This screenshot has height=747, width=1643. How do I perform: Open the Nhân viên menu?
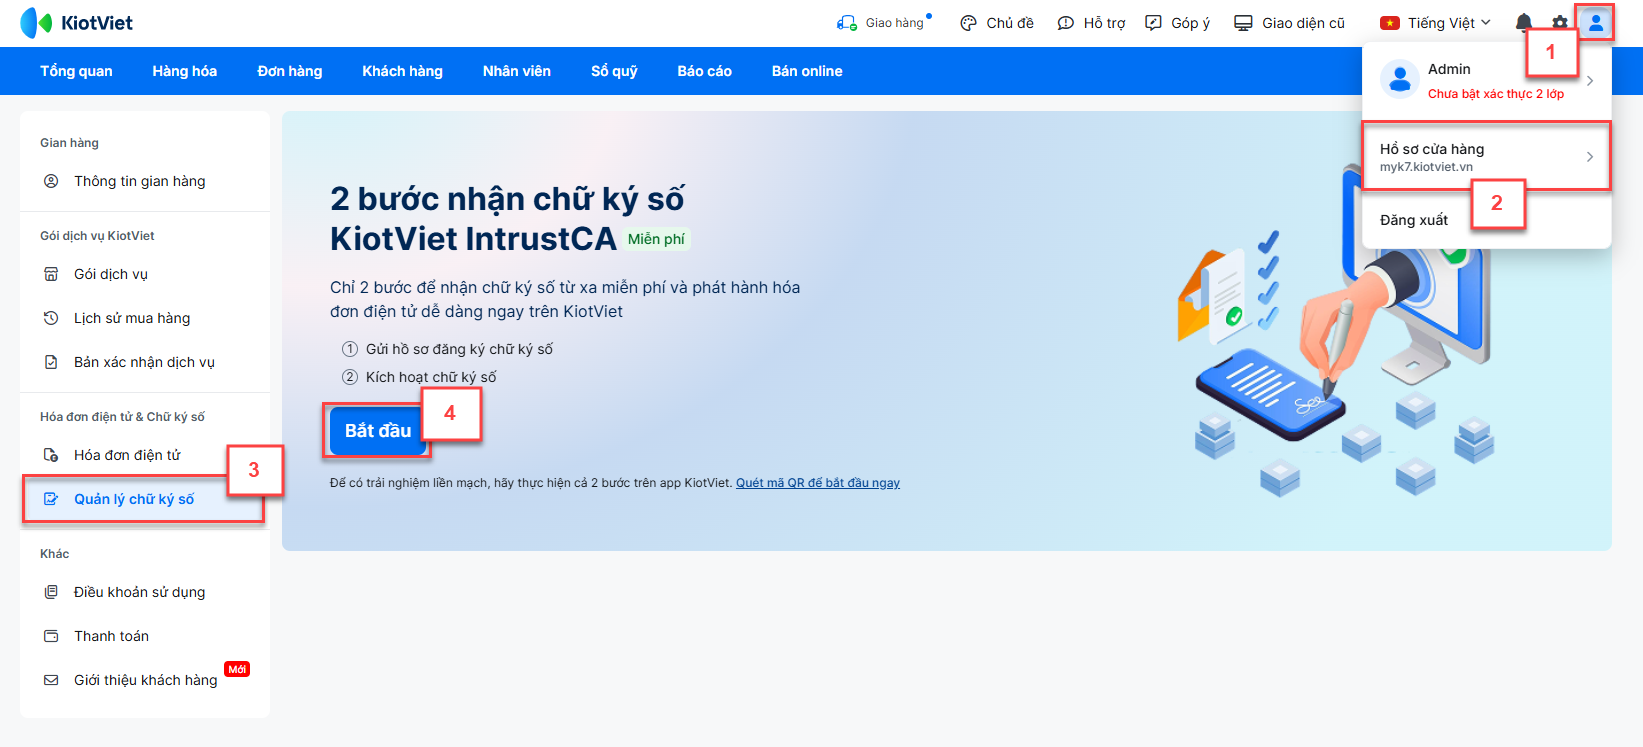[x=517, y=71]
